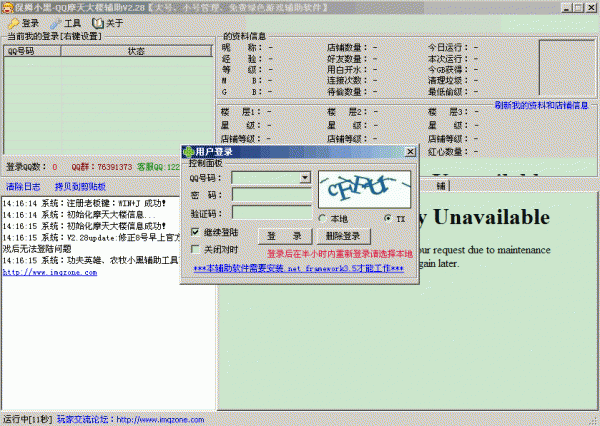
Task: Click the 红心数量 label
Action: click(x=448, y=152)
